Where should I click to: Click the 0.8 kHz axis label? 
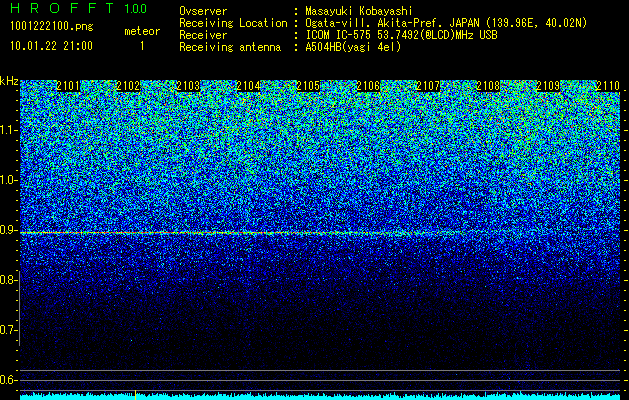click(x=8, y=280)
